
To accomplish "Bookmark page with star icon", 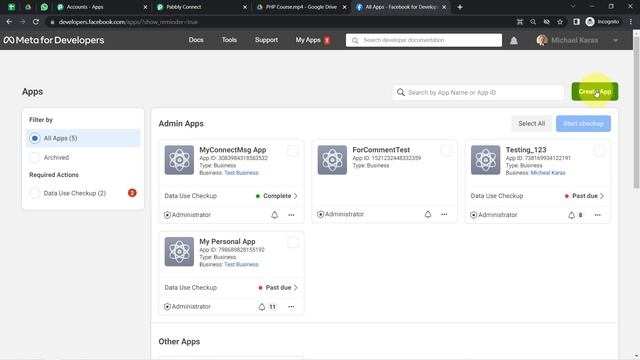I will [560, 22].
